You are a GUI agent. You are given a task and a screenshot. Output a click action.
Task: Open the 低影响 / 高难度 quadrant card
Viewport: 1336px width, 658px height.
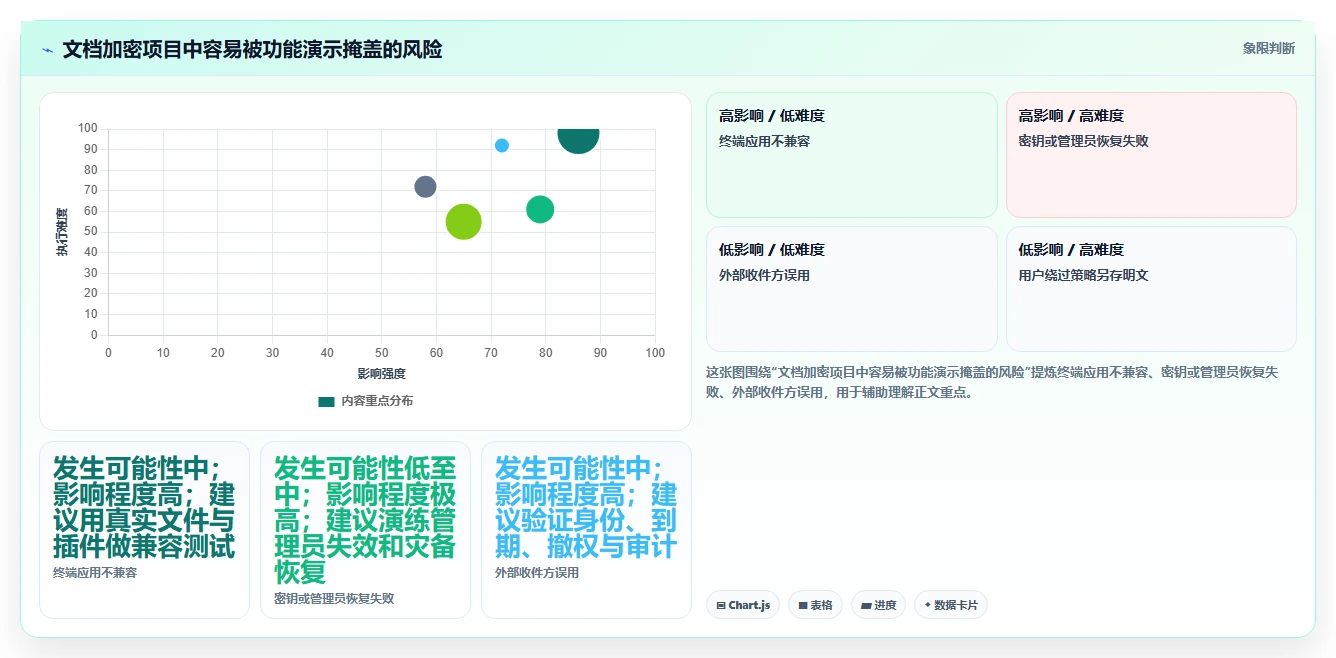point(1151,289)
